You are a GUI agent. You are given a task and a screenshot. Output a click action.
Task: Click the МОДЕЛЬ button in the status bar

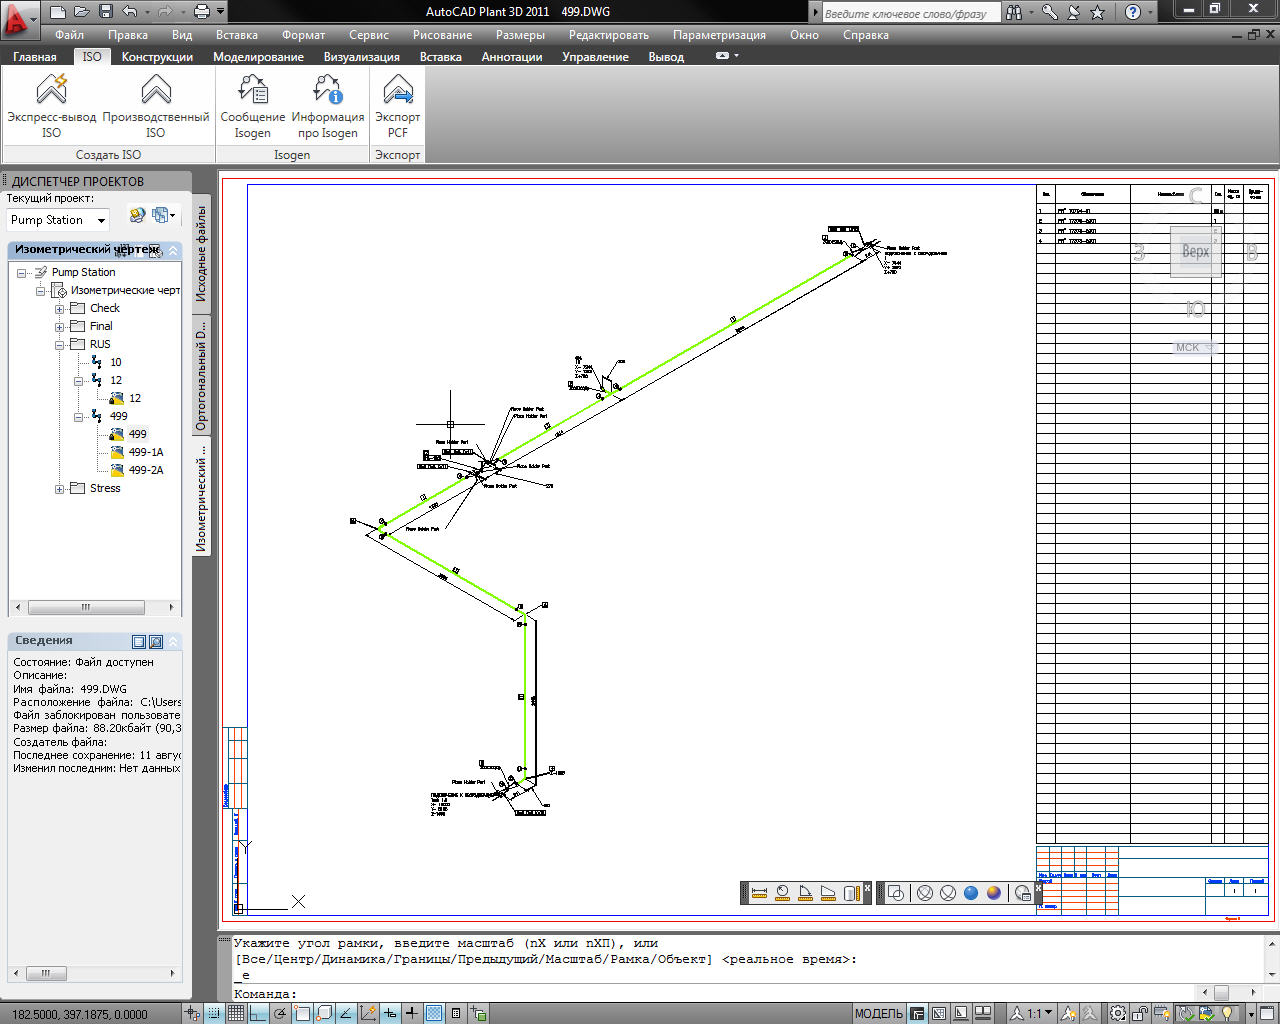point(879,1013)
